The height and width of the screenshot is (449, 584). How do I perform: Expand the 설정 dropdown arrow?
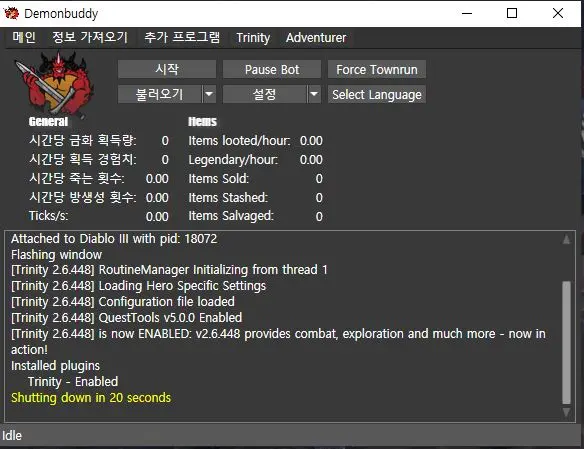click(314, 94)
